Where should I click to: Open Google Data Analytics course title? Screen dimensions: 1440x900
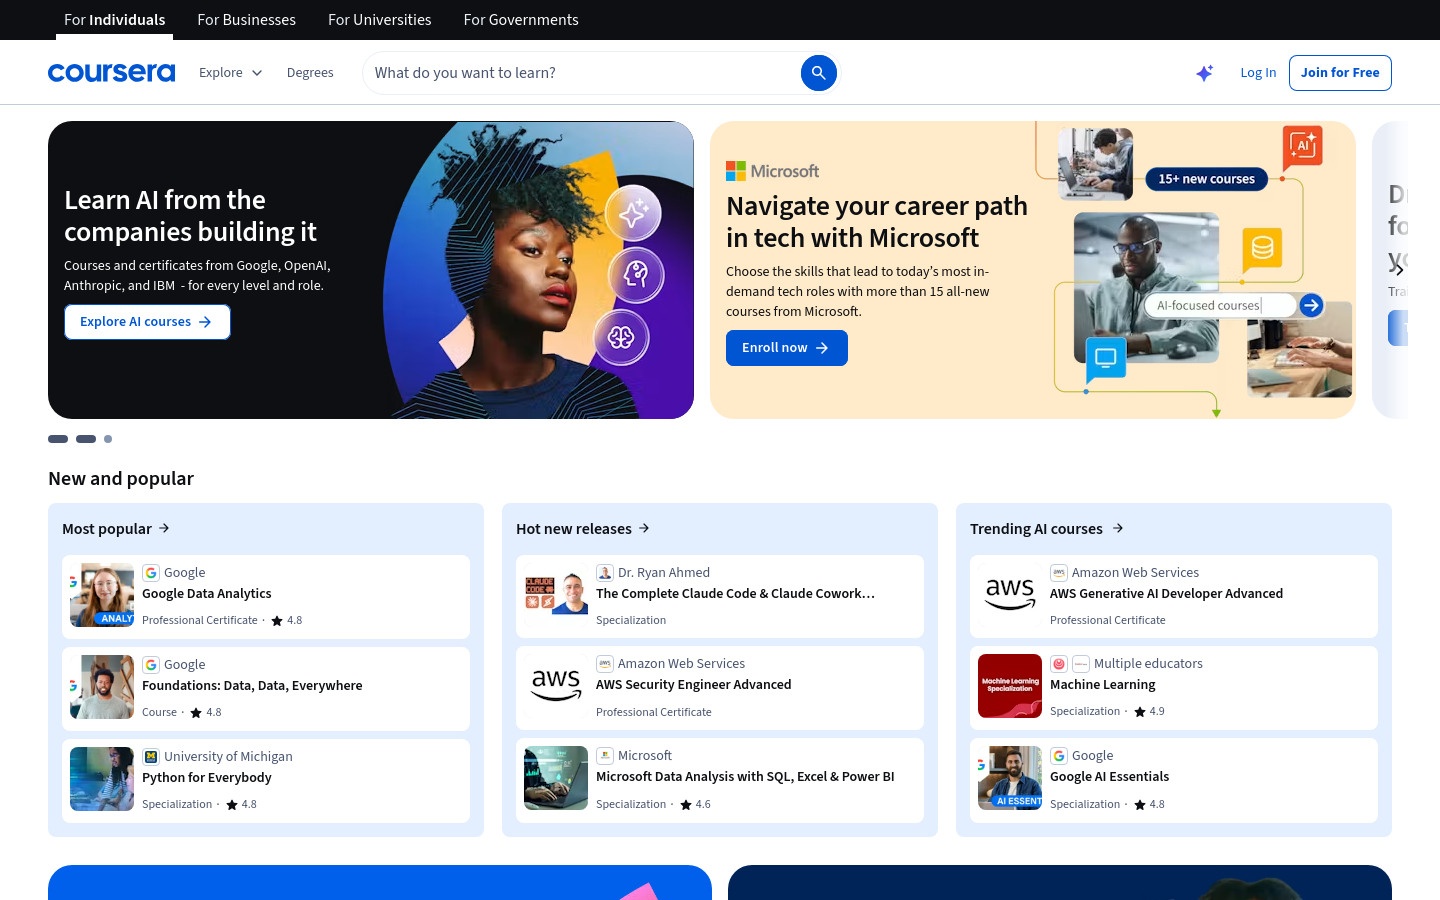click(x=207, y=594)
